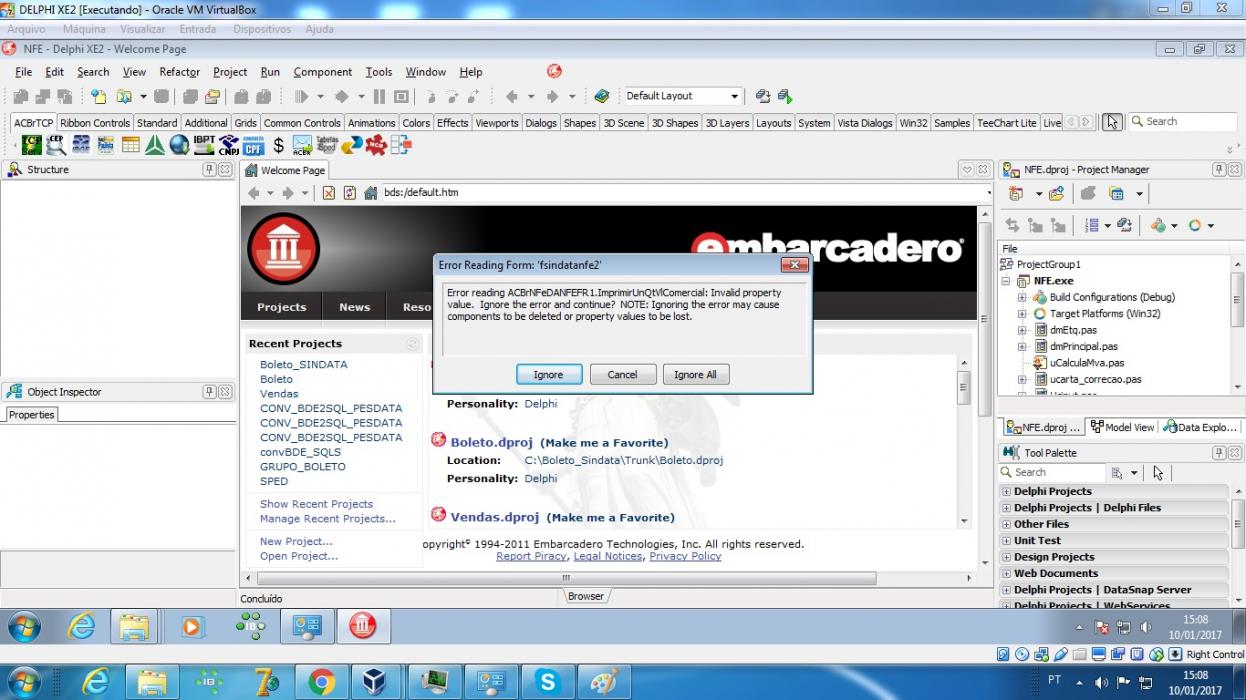
Task: Toggle the component palette selection arrow
Action: [x=1112, y=122]
